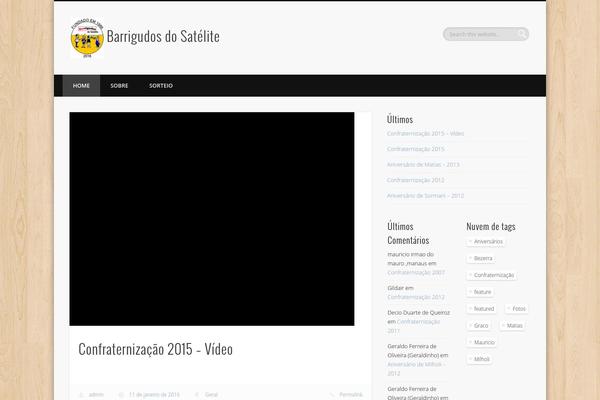Viewport: 600px width, 400px height.
Task: Click the Últimos heading
Action: tap(400, 119)
